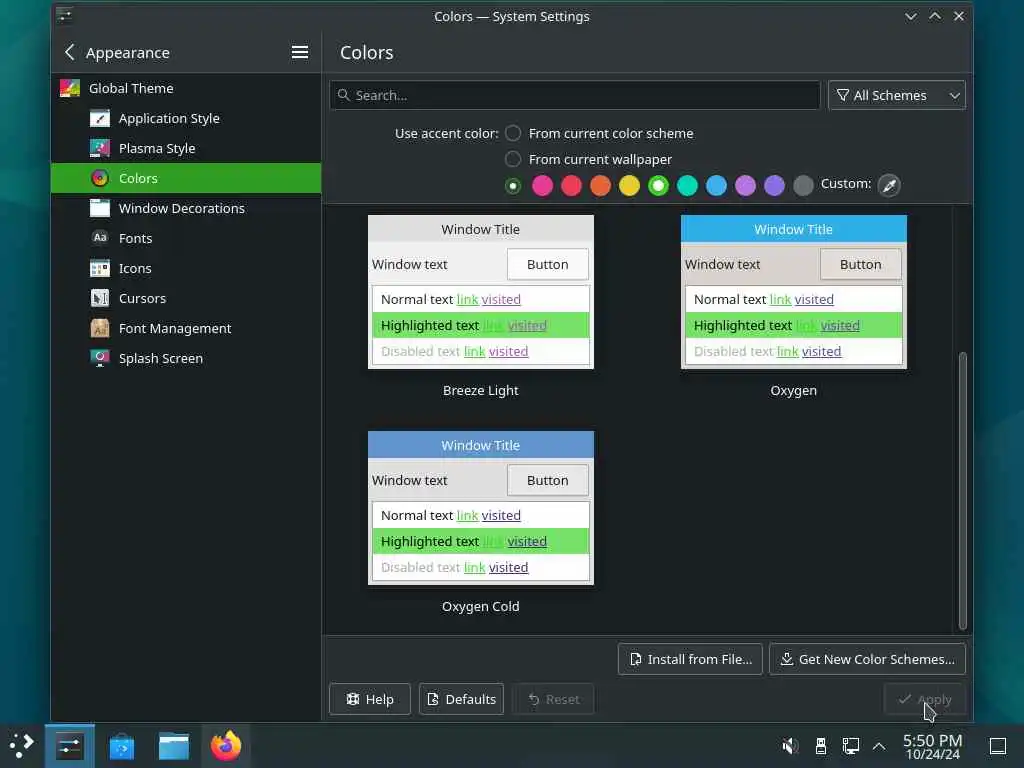Open the window menu icon in titlebar
This screenshot has width=1024, height=768.
[x=65, y=16]
